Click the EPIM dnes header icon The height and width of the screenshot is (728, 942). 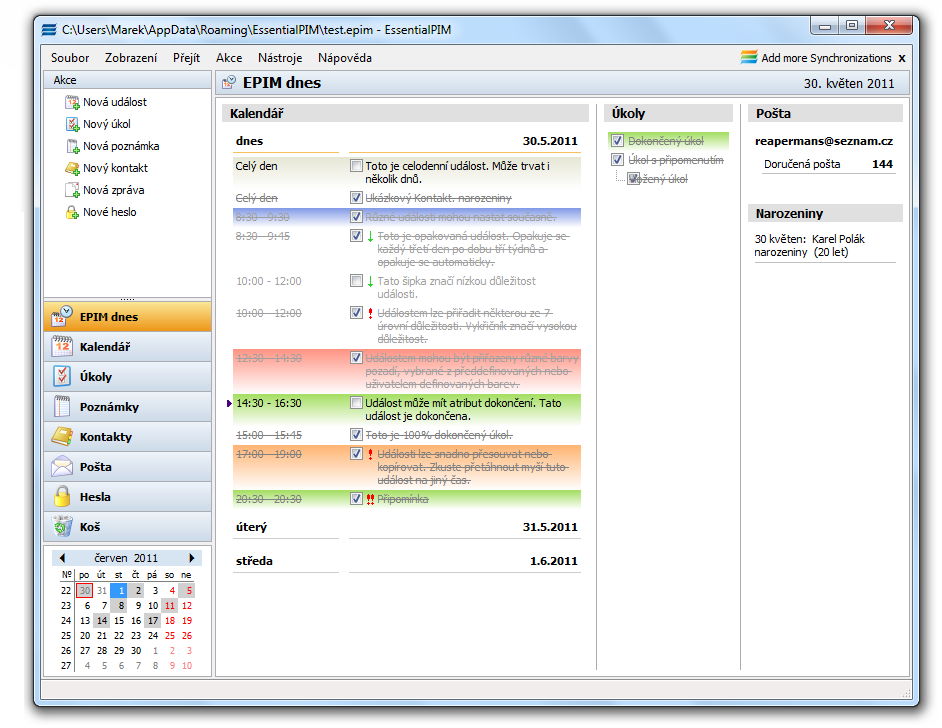tap(229, 82)
